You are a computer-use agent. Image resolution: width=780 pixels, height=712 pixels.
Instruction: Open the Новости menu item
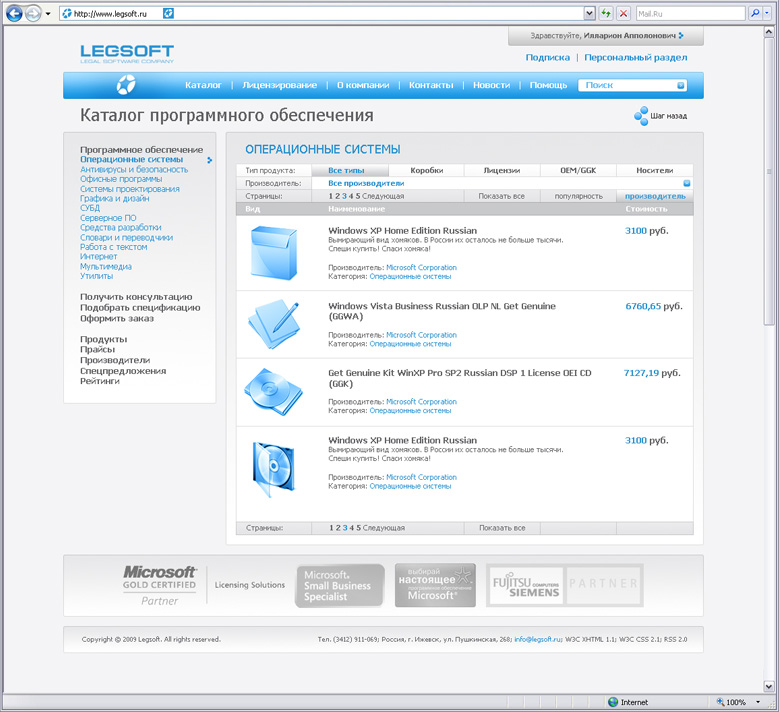tap(491, 85)
